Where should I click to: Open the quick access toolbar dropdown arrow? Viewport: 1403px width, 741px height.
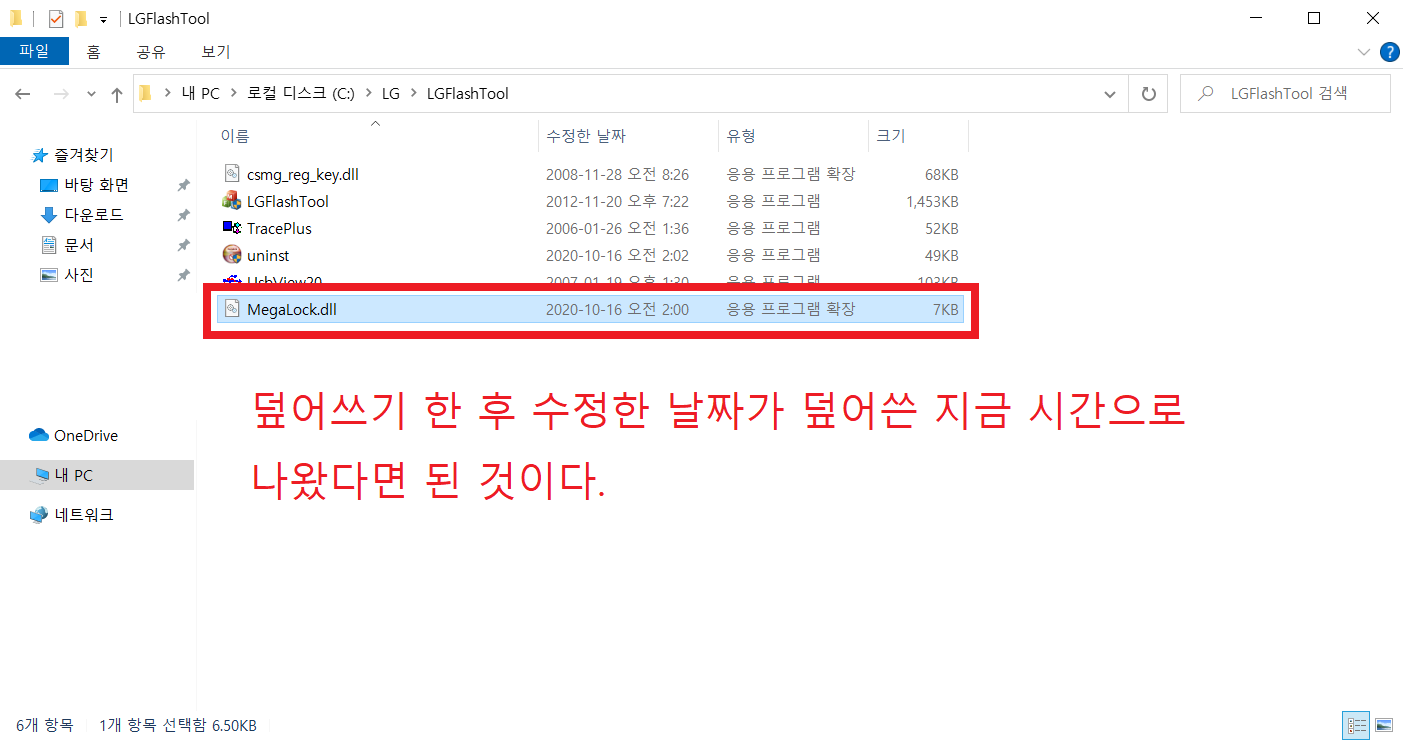click(x=103, y=19)
